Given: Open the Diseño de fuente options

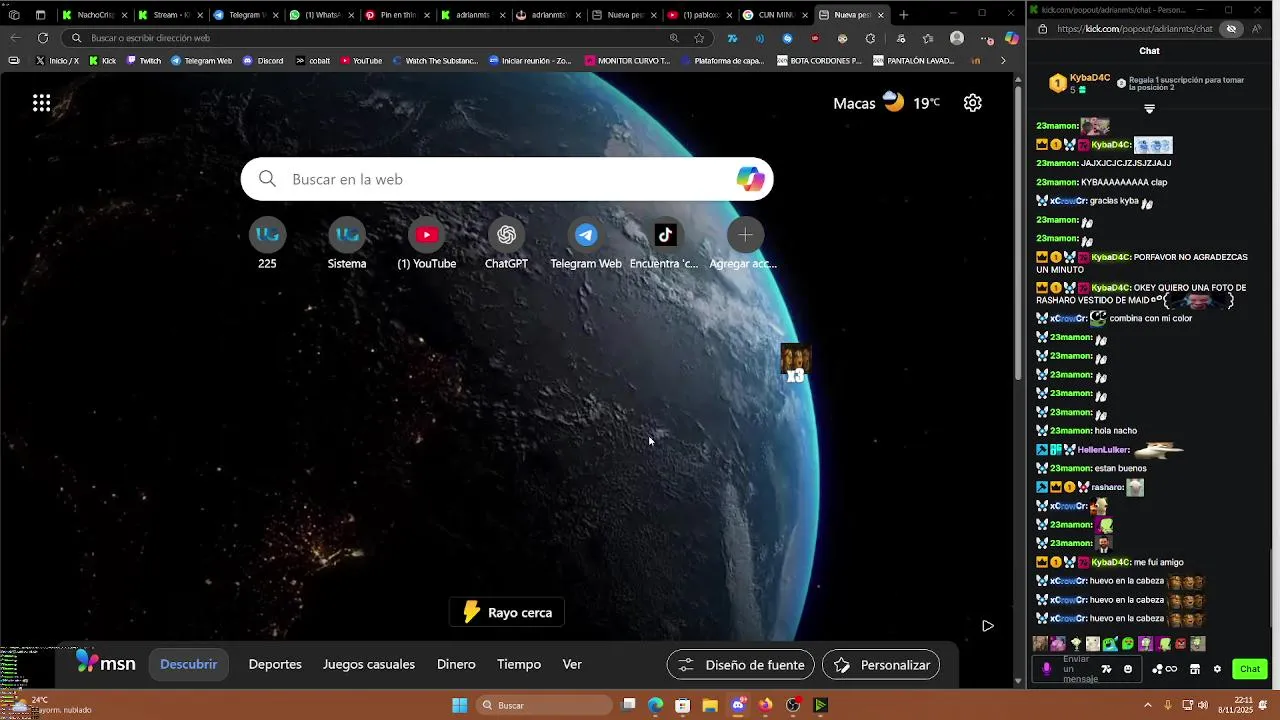Looking at the screenshot, I should (741, 664).
